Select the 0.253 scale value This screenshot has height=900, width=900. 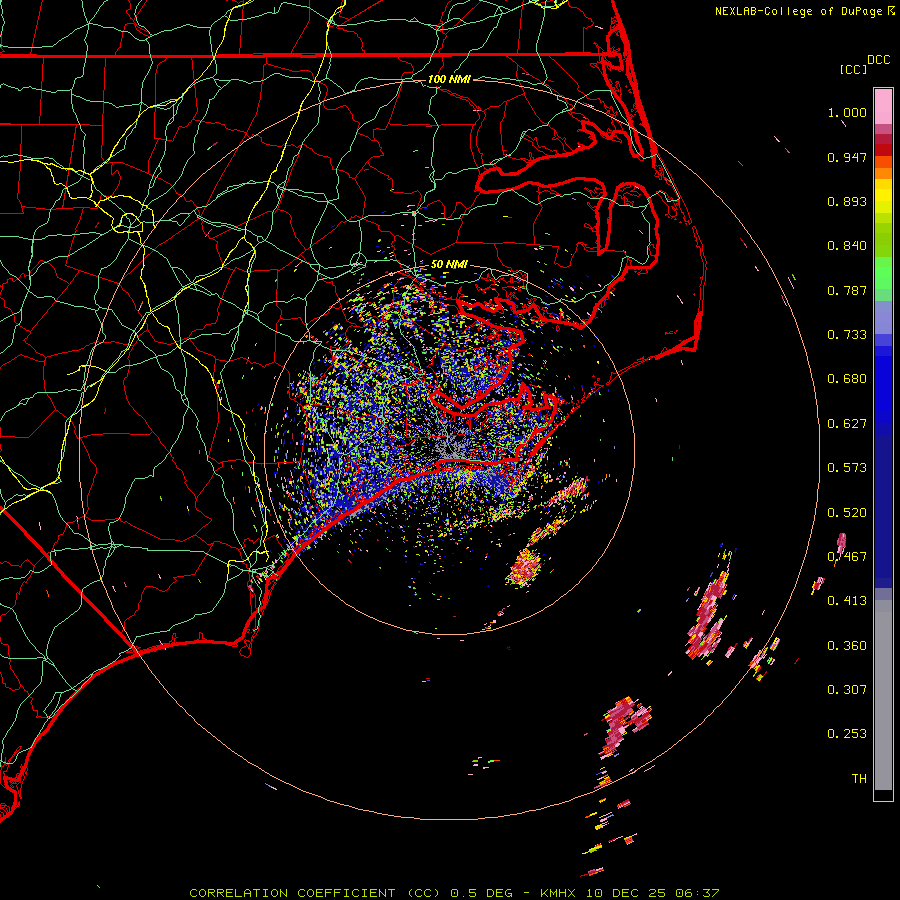point(847,734)
